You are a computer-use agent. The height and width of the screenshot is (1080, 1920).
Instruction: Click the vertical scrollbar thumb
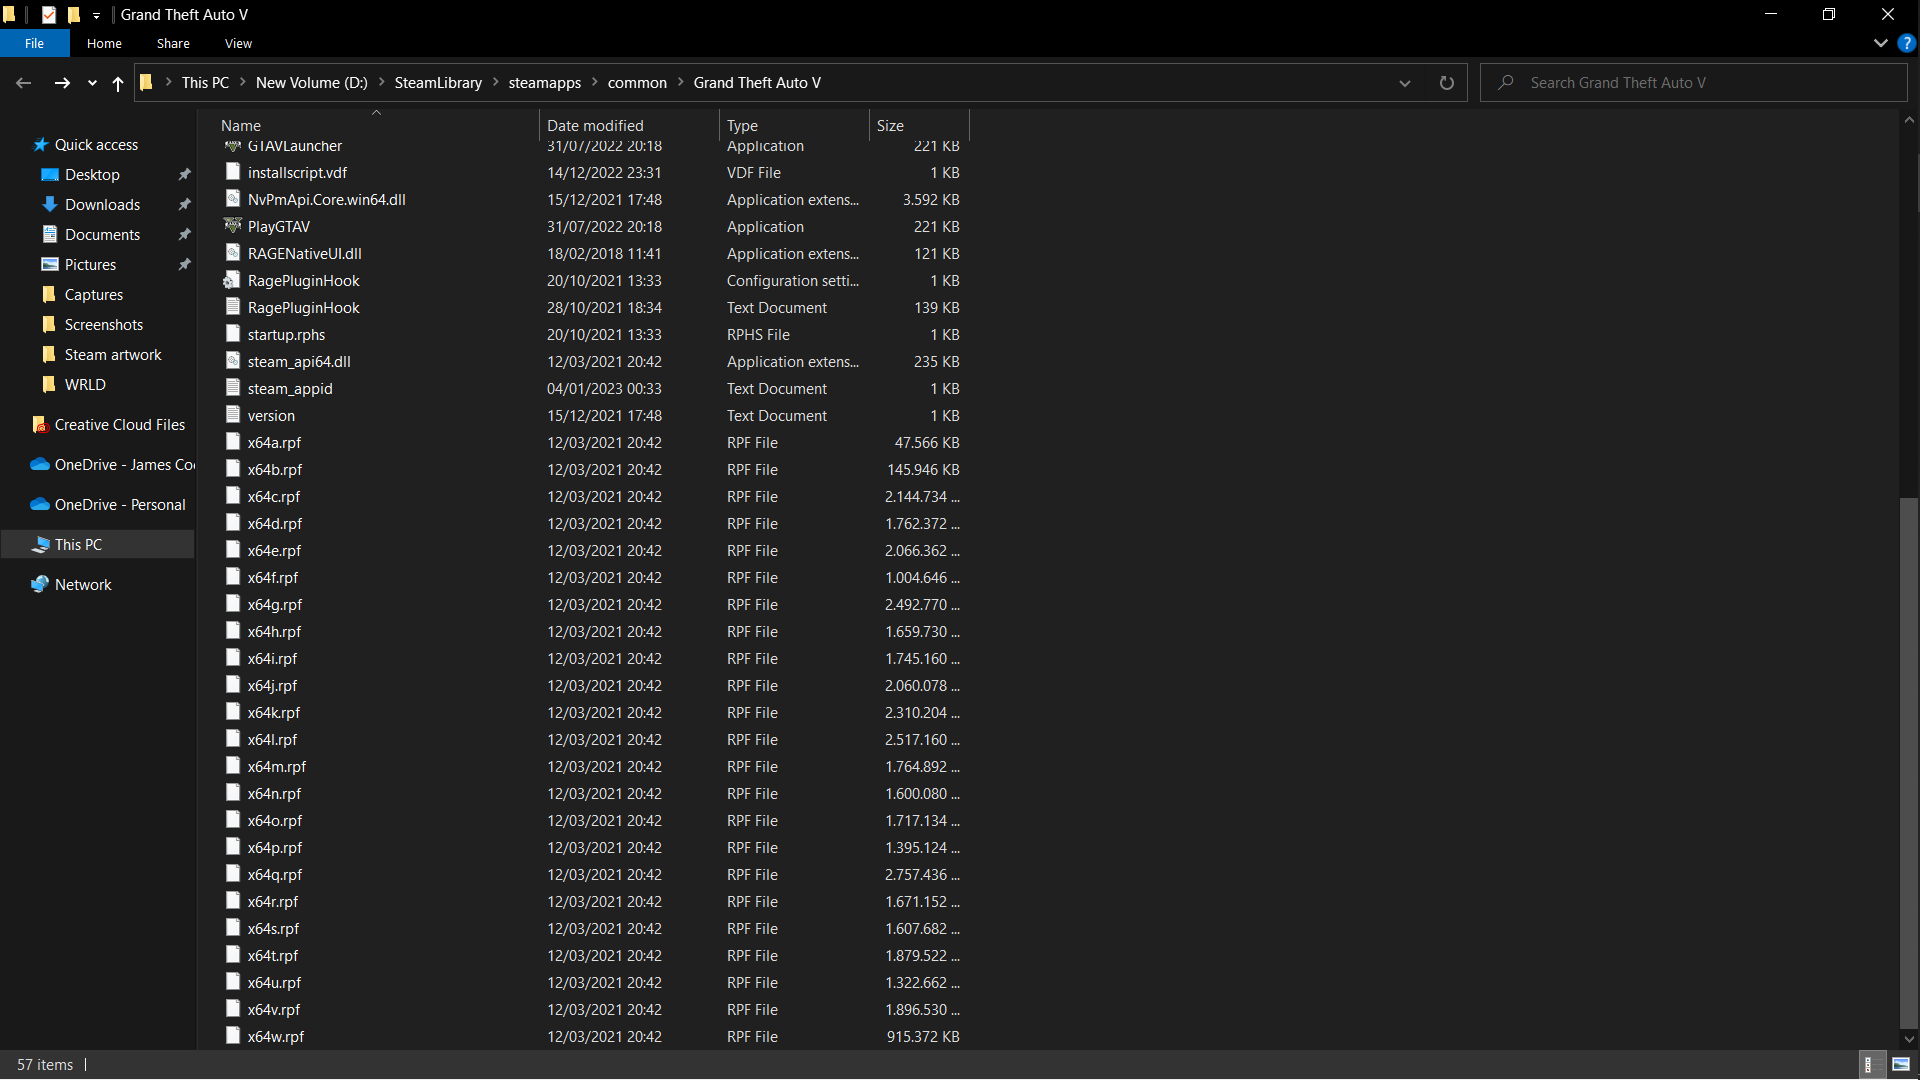tap(1908, 762)
